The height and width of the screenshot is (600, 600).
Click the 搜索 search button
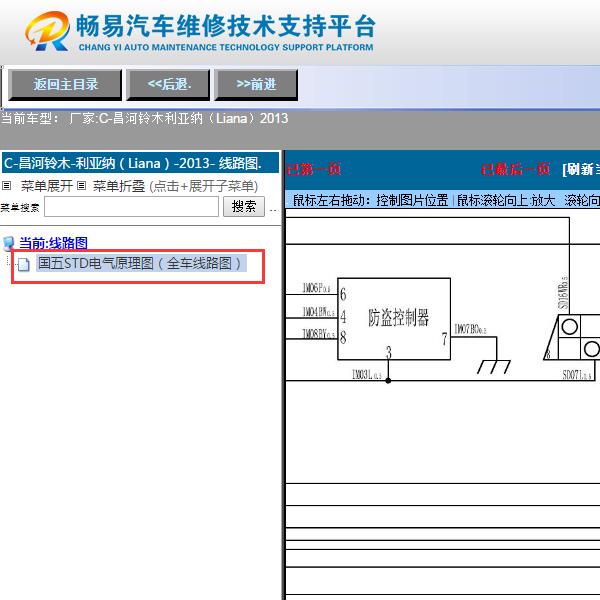244,207
